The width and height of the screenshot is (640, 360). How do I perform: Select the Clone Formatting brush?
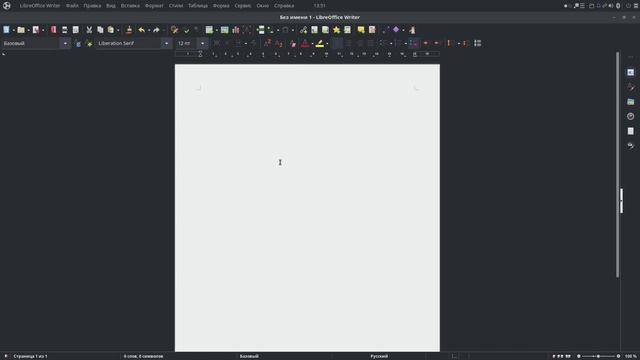point(129,30)
